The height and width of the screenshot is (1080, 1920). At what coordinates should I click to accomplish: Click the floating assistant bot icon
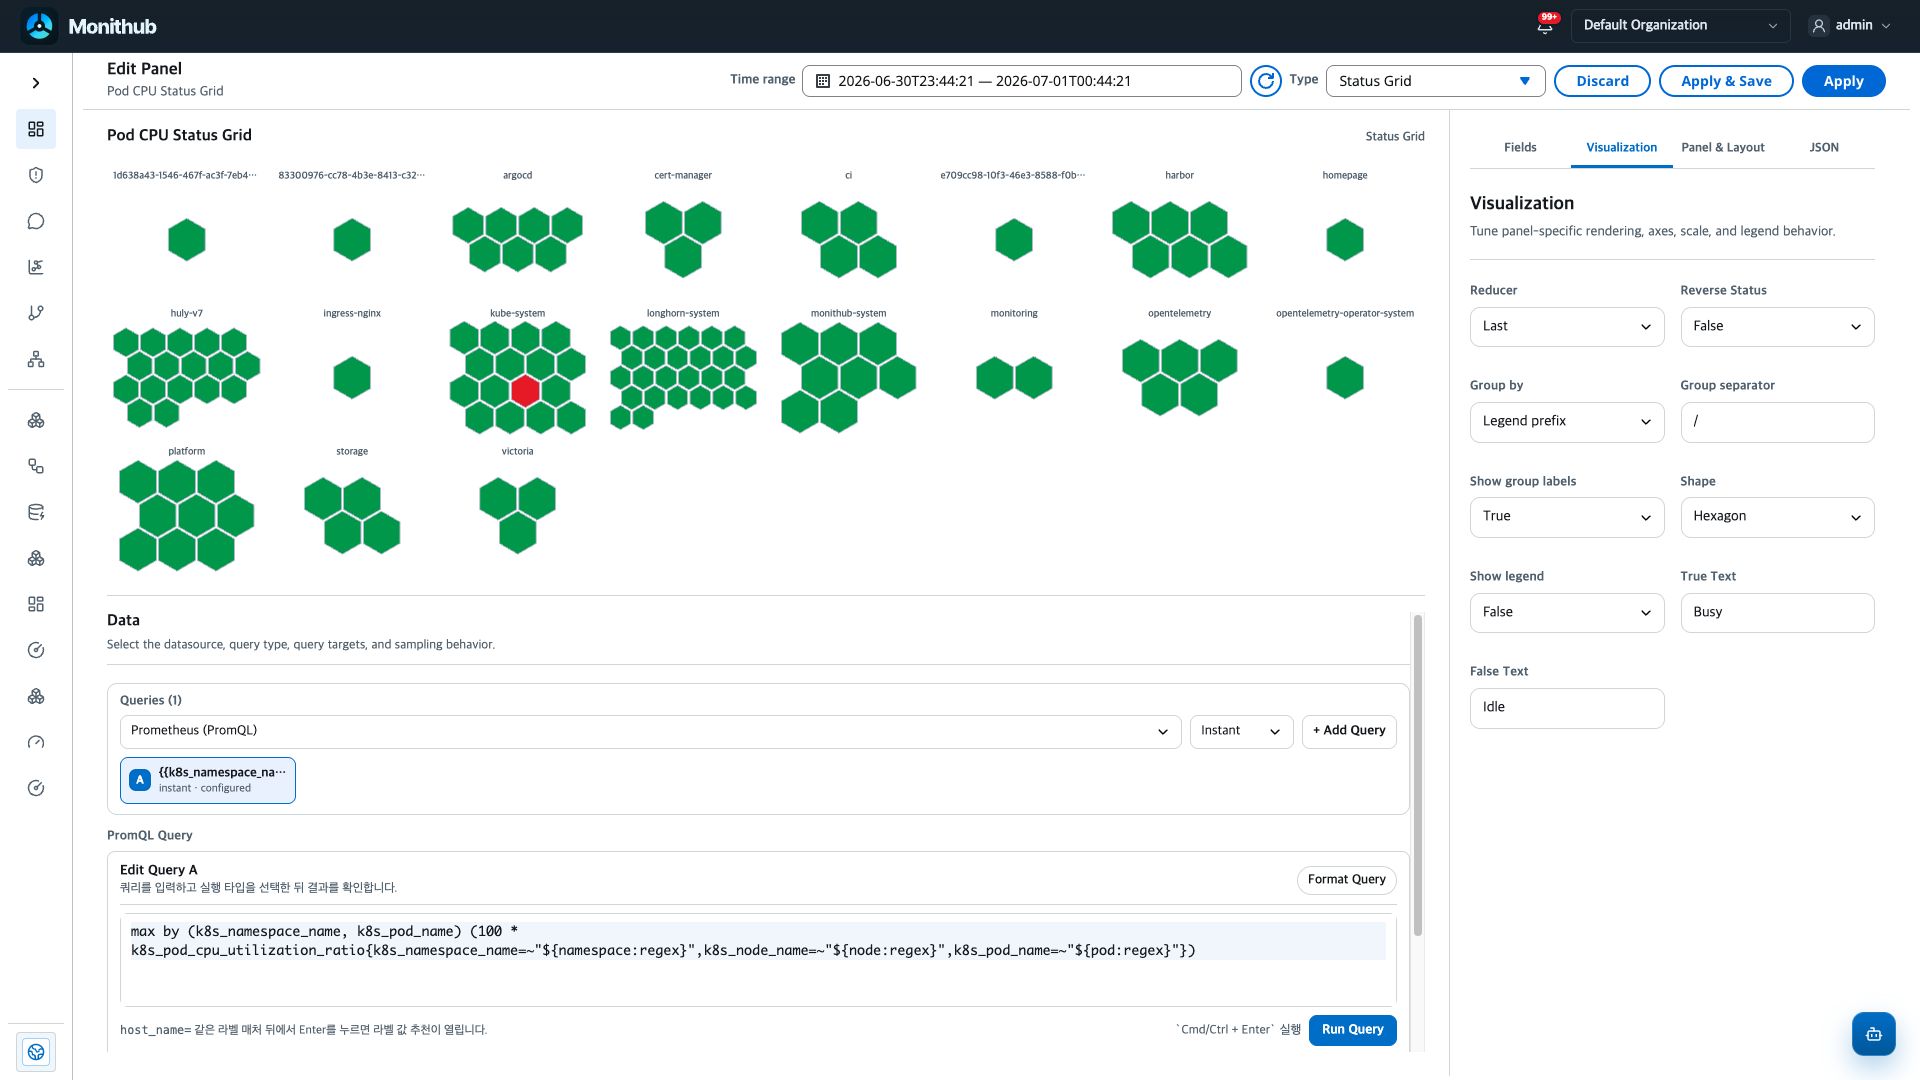(1873, 1034)
